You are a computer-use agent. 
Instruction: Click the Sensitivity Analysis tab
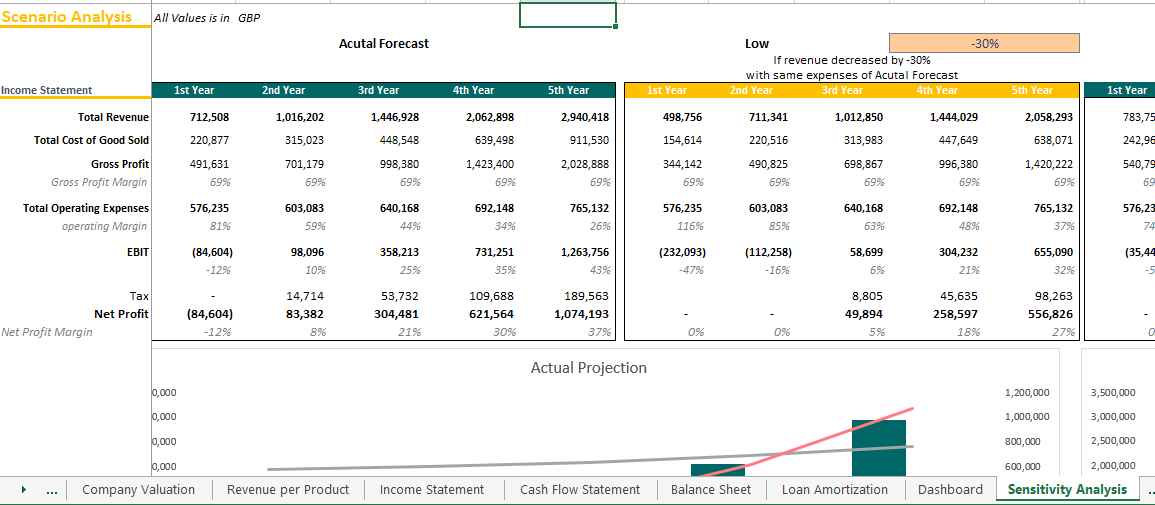click(1067, 490)
